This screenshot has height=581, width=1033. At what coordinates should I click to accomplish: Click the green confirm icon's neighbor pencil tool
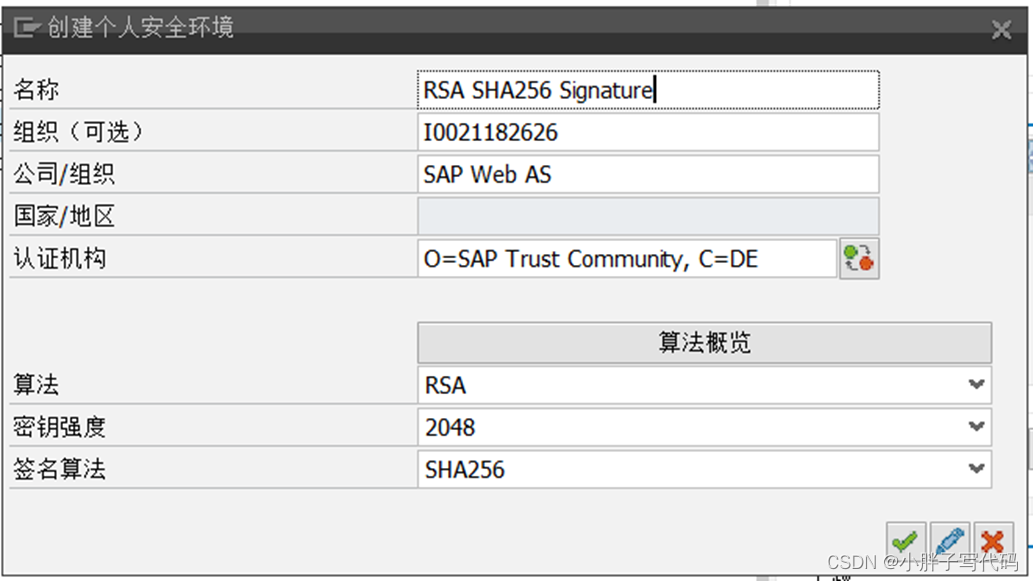pyautogui.click(x=950, y=540)
